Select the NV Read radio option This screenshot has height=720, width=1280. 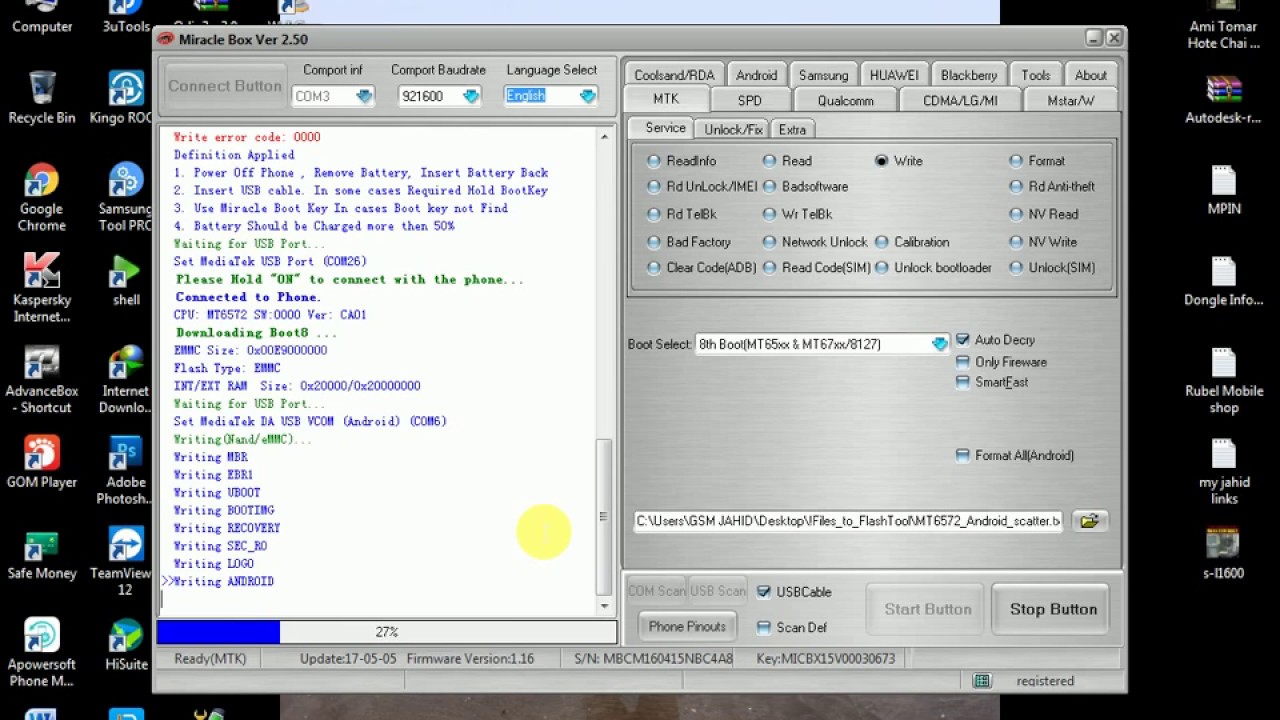click(1044, 215)
